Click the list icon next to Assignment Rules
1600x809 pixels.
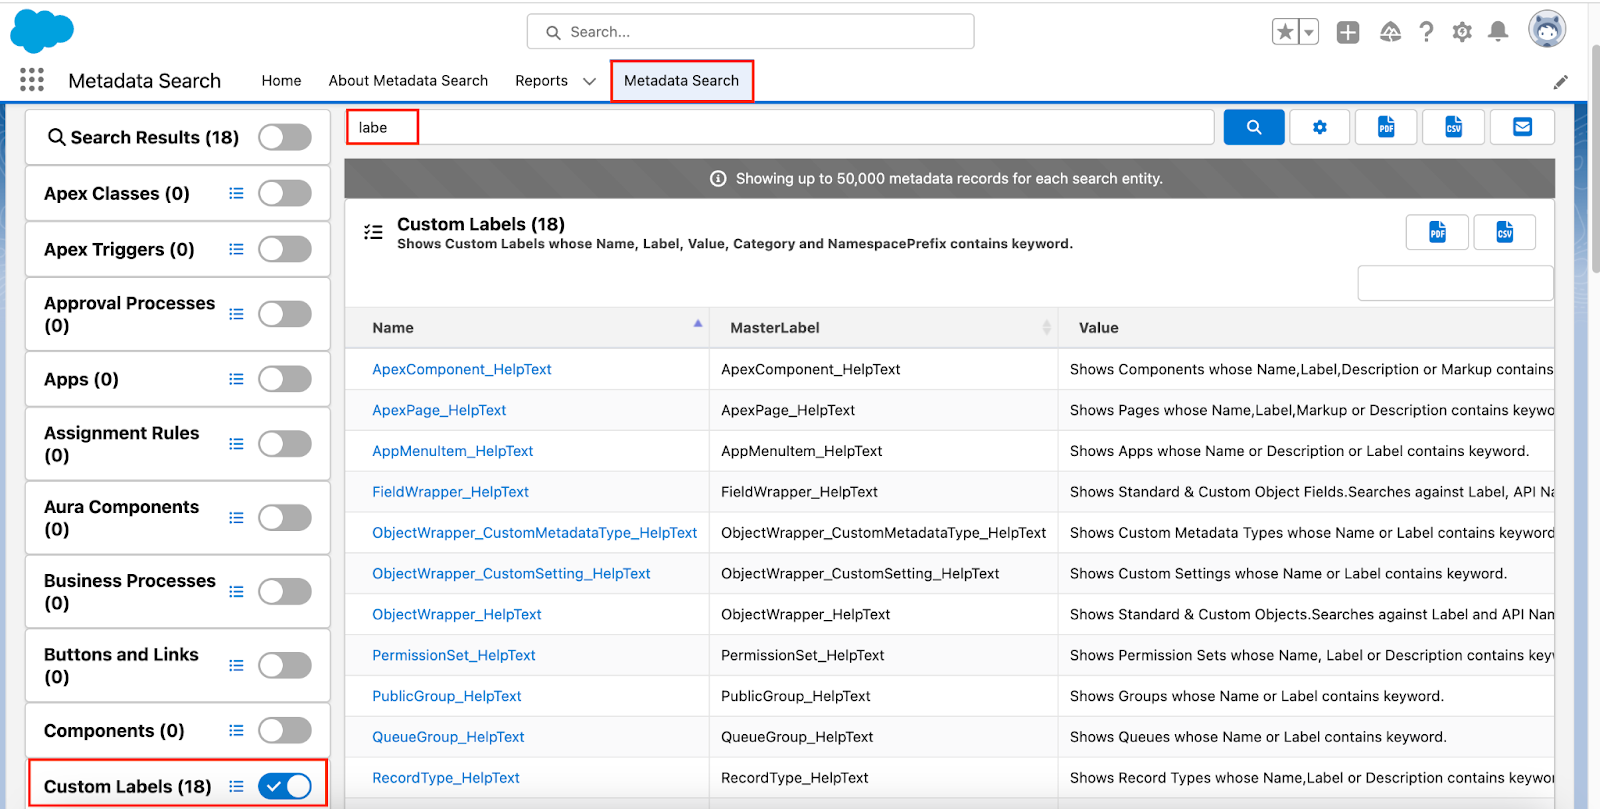(x=236, y=444)
